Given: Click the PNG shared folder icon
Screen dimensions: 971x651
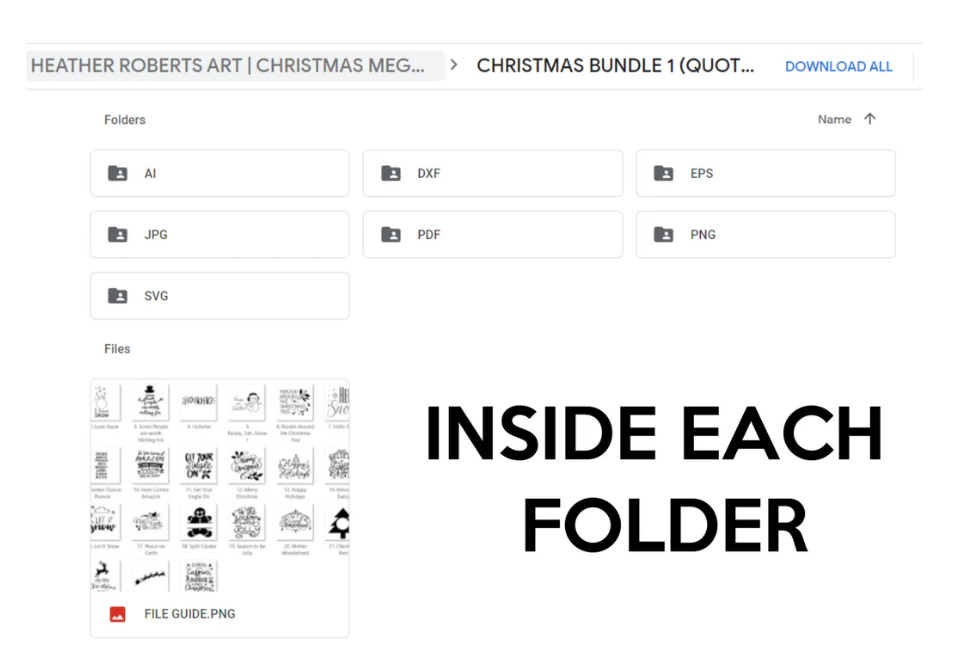Looking at the screenshot, I should (x=664, y=235).
